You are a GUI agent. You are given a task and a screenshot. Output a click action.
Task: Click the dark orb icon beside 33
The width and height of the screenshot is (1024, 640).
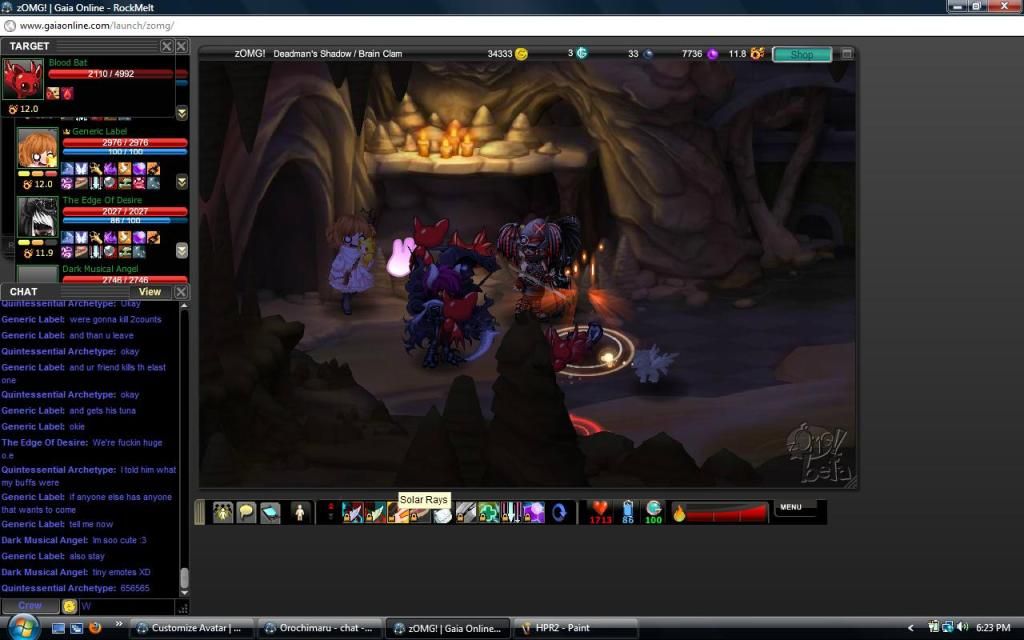(x=648, y=54)
